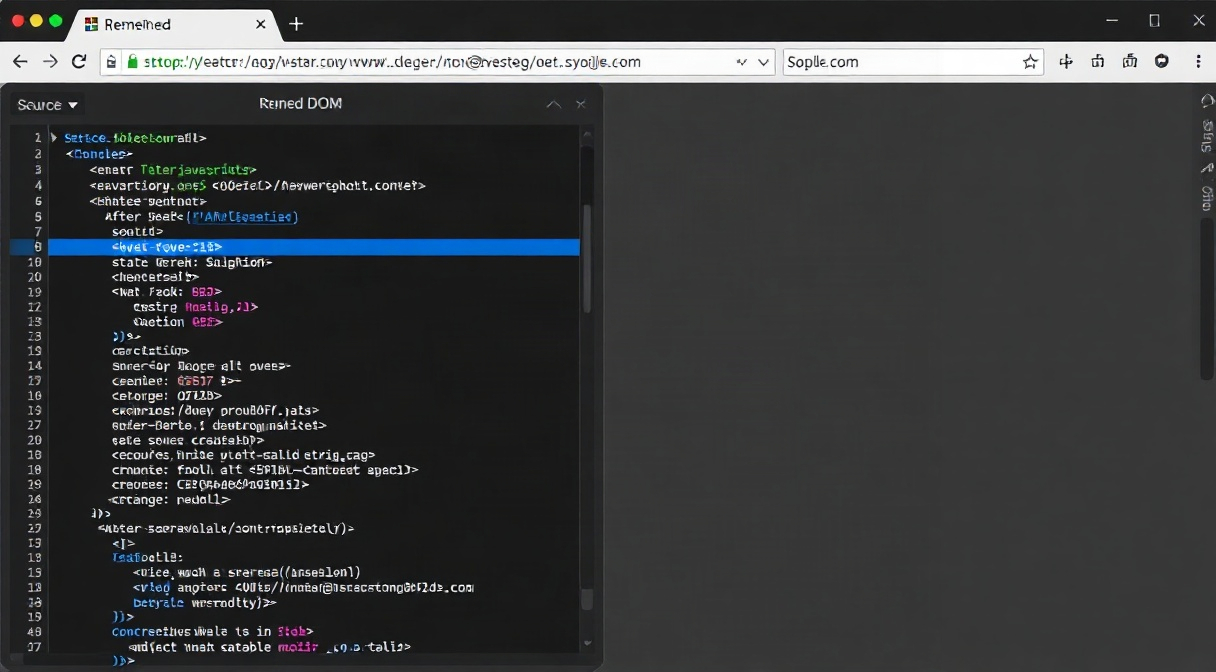Click the green padlock in address bar

[131, 62]
